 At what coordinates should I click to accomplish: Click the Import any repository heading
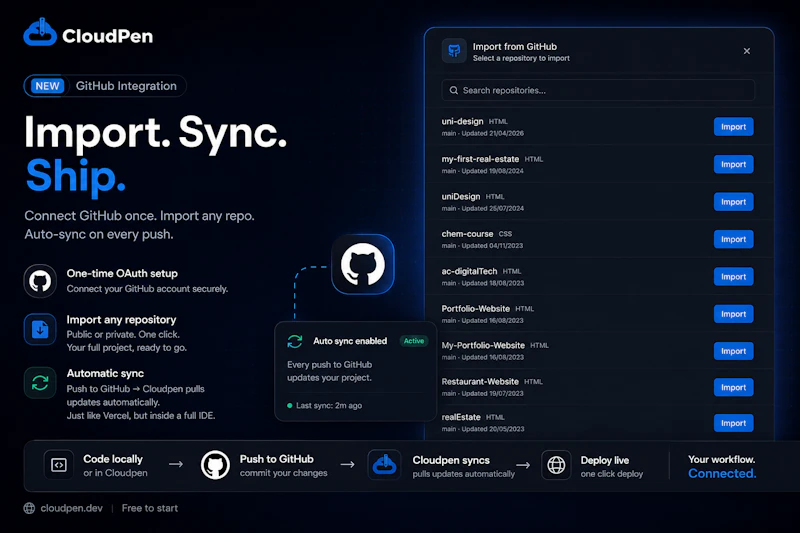click(x=121, y=320)
